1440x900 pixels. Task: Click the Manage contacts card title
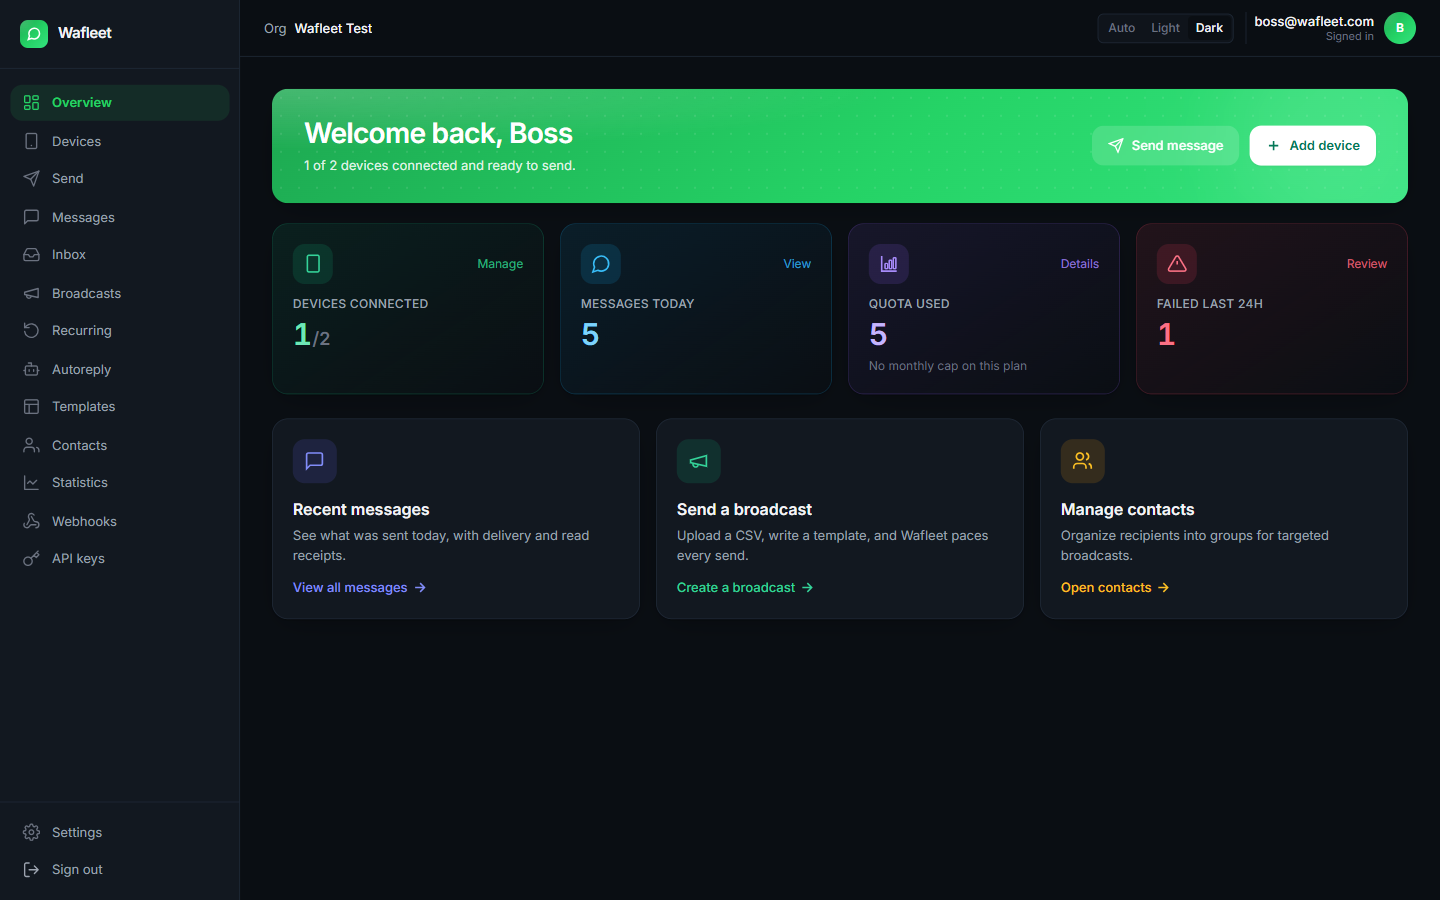(x=1127, y=510)
